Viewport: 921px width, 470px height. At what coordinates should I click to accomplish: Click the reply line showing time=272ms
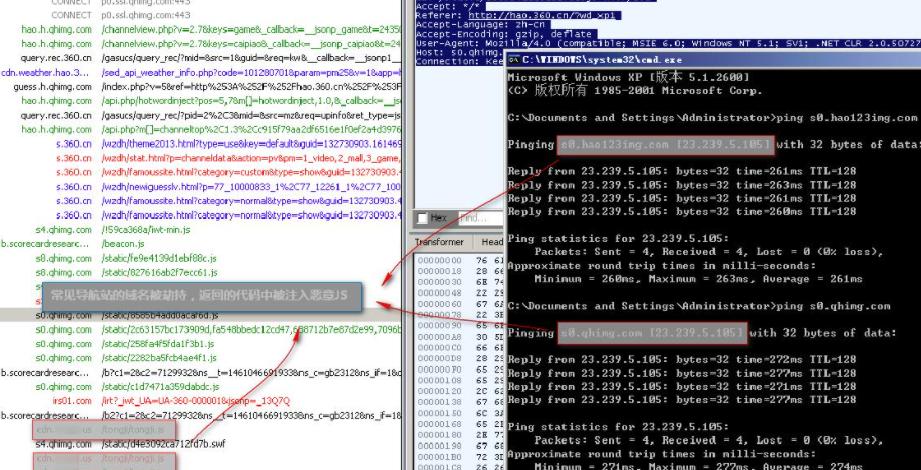coord(682,360)
